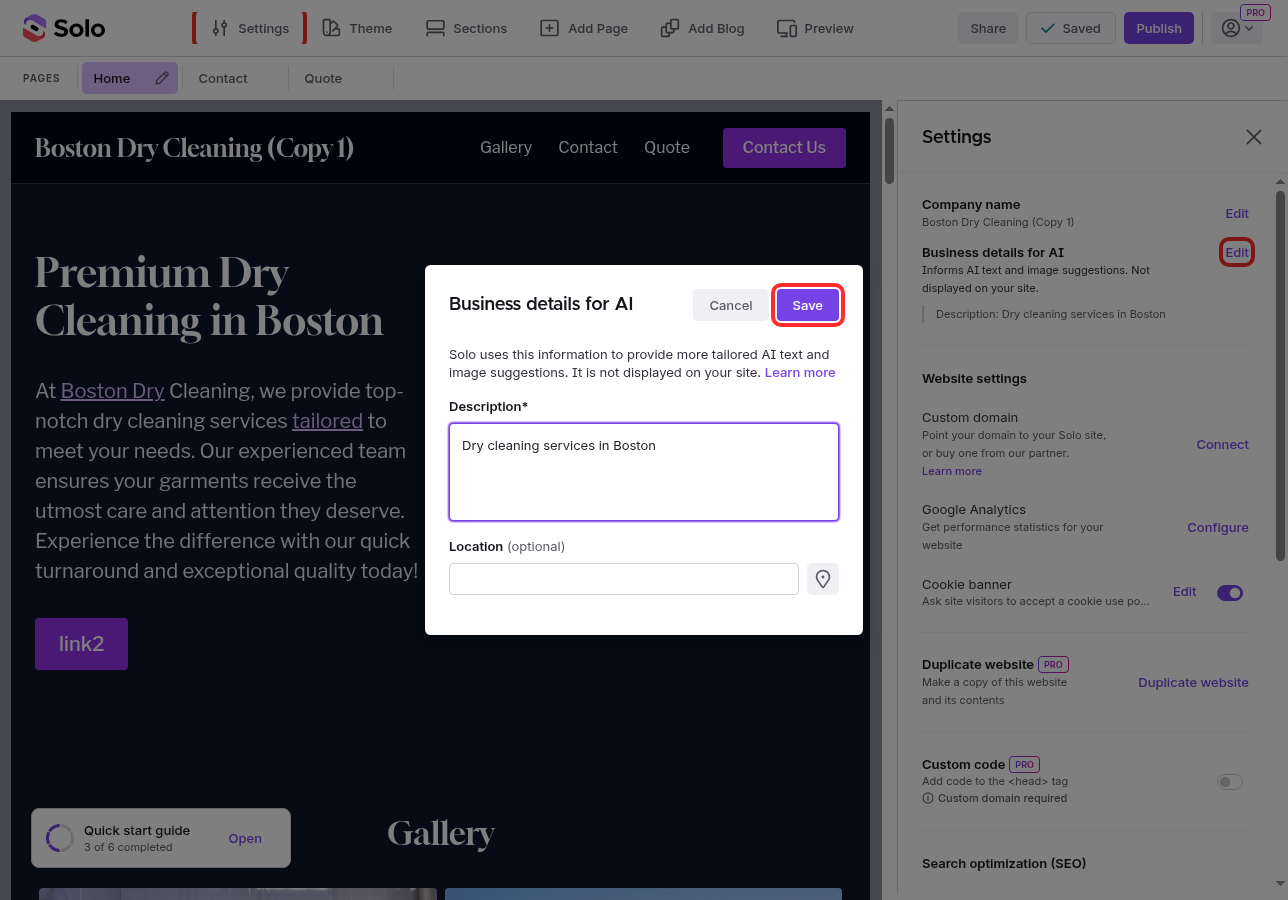This screenshot has width=1288, height=900.
Task: Click the tailored underlined link
Action: coord(327,420)
